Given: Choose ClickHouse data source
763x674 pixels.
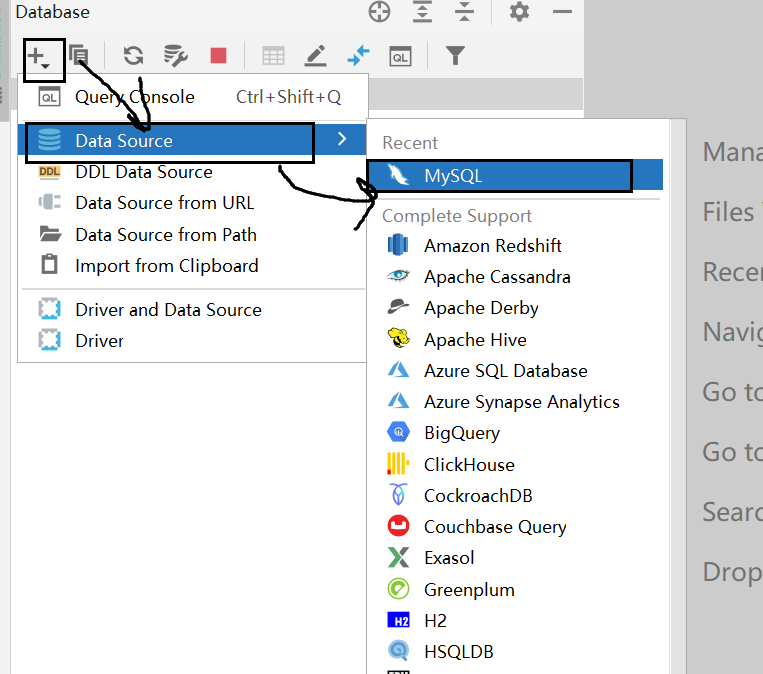Looking at the screenshot, I should click(x=515, y=464).
